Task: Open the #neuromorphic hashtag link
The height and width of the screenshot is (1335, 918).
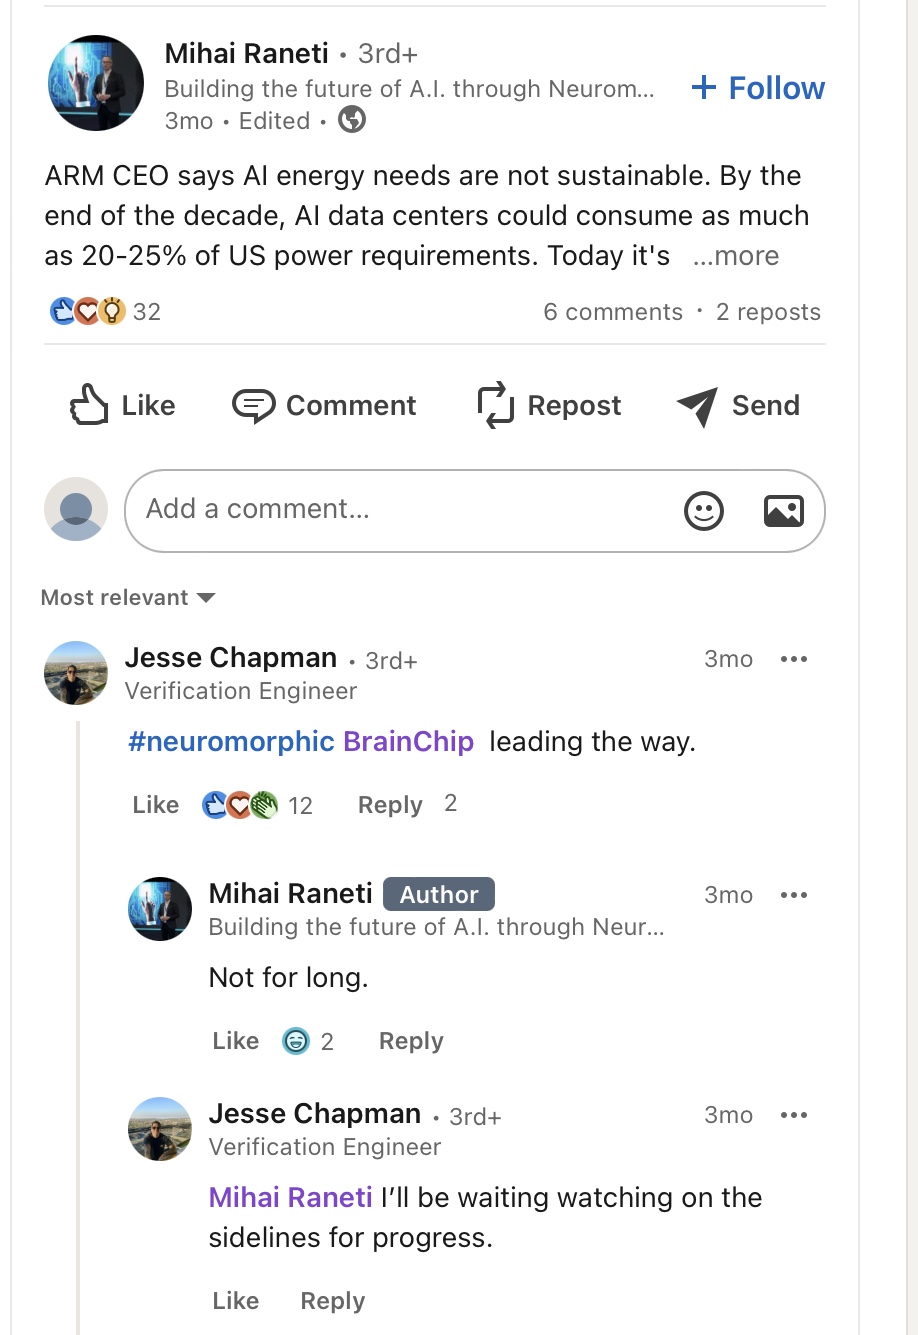Action: tap(231, 742)
